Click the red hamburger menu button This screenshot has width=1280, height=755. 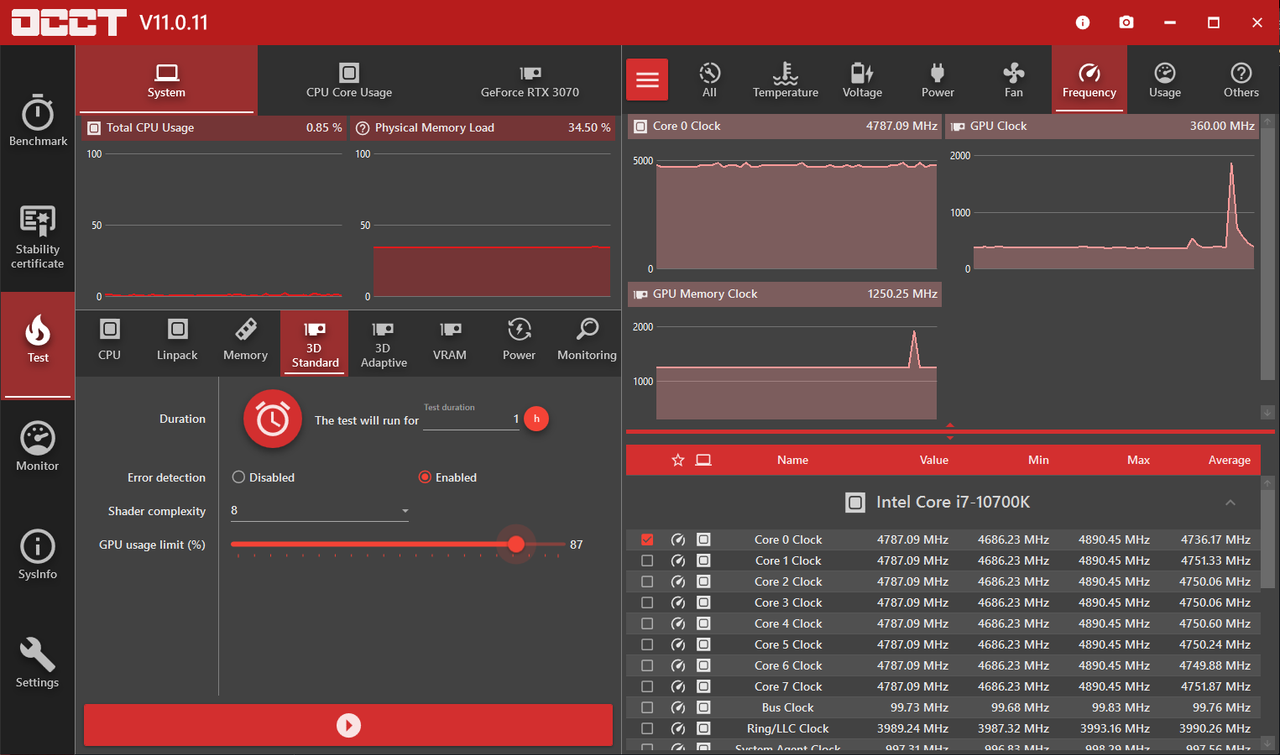coord(647,79)
